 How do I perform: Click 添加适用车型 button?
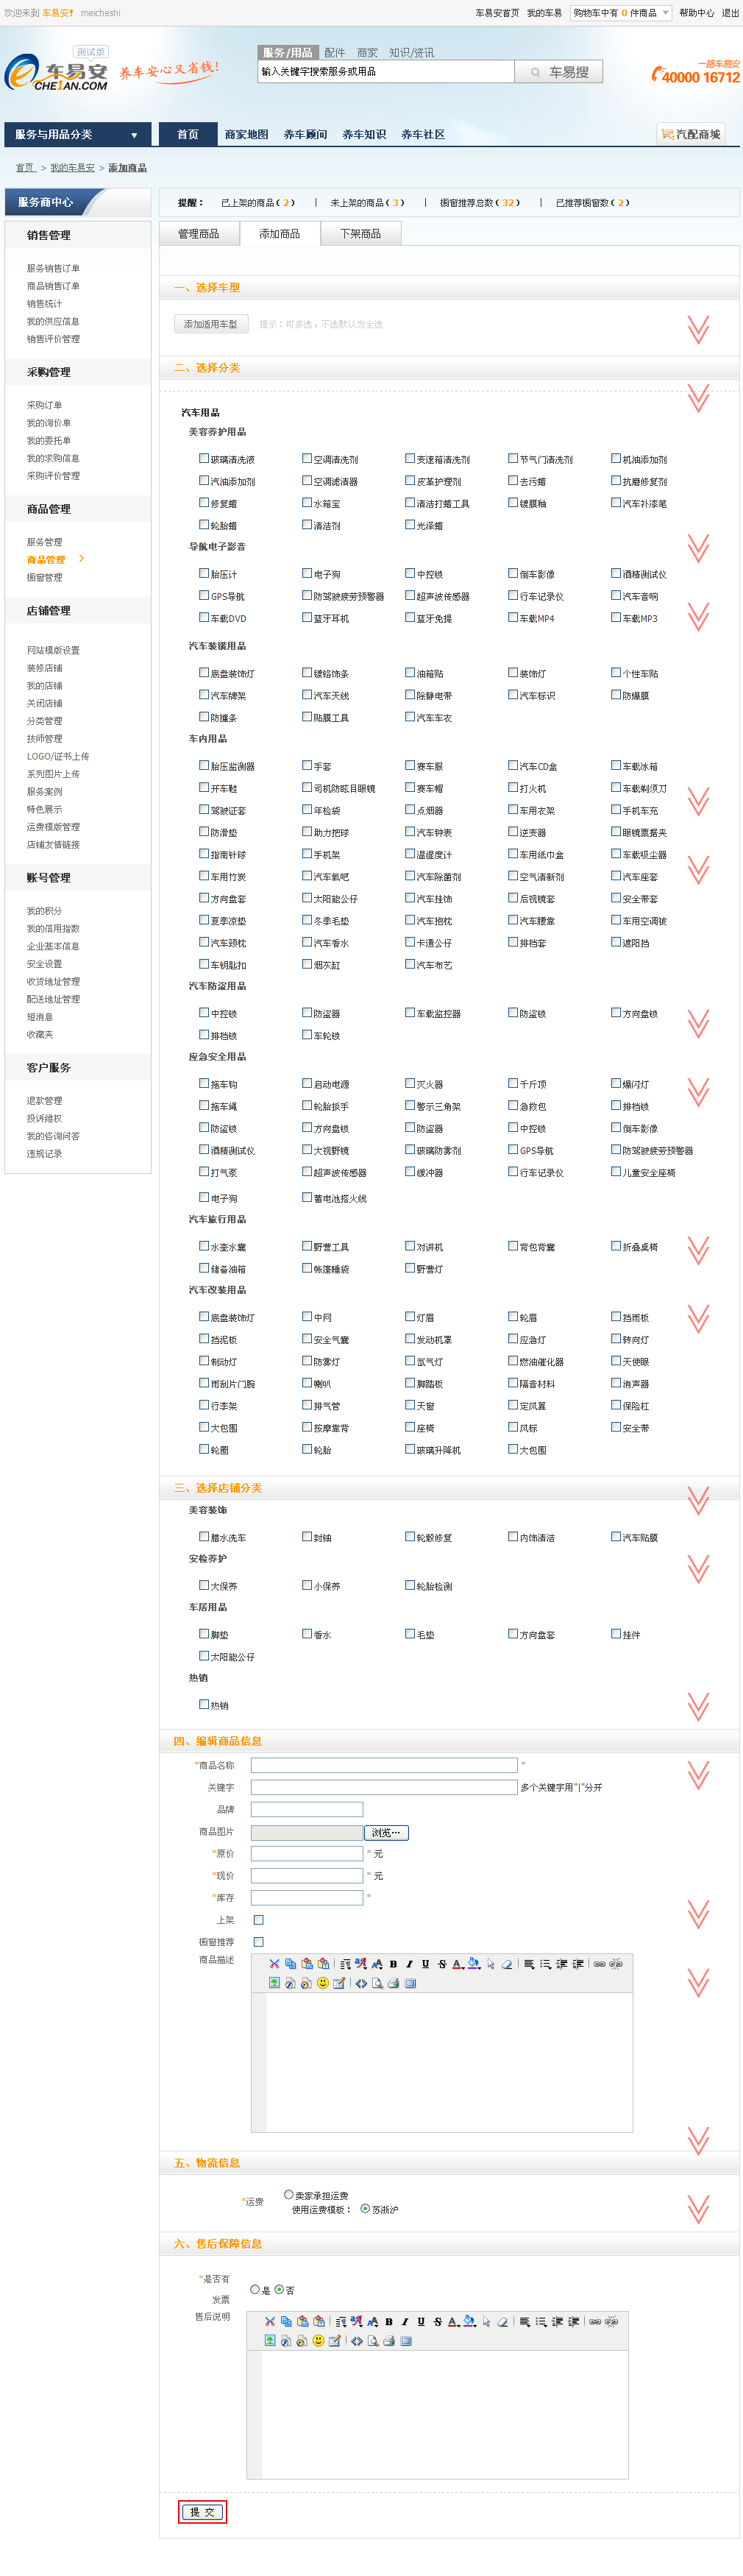pyautogui.click(x=211, y=324)
